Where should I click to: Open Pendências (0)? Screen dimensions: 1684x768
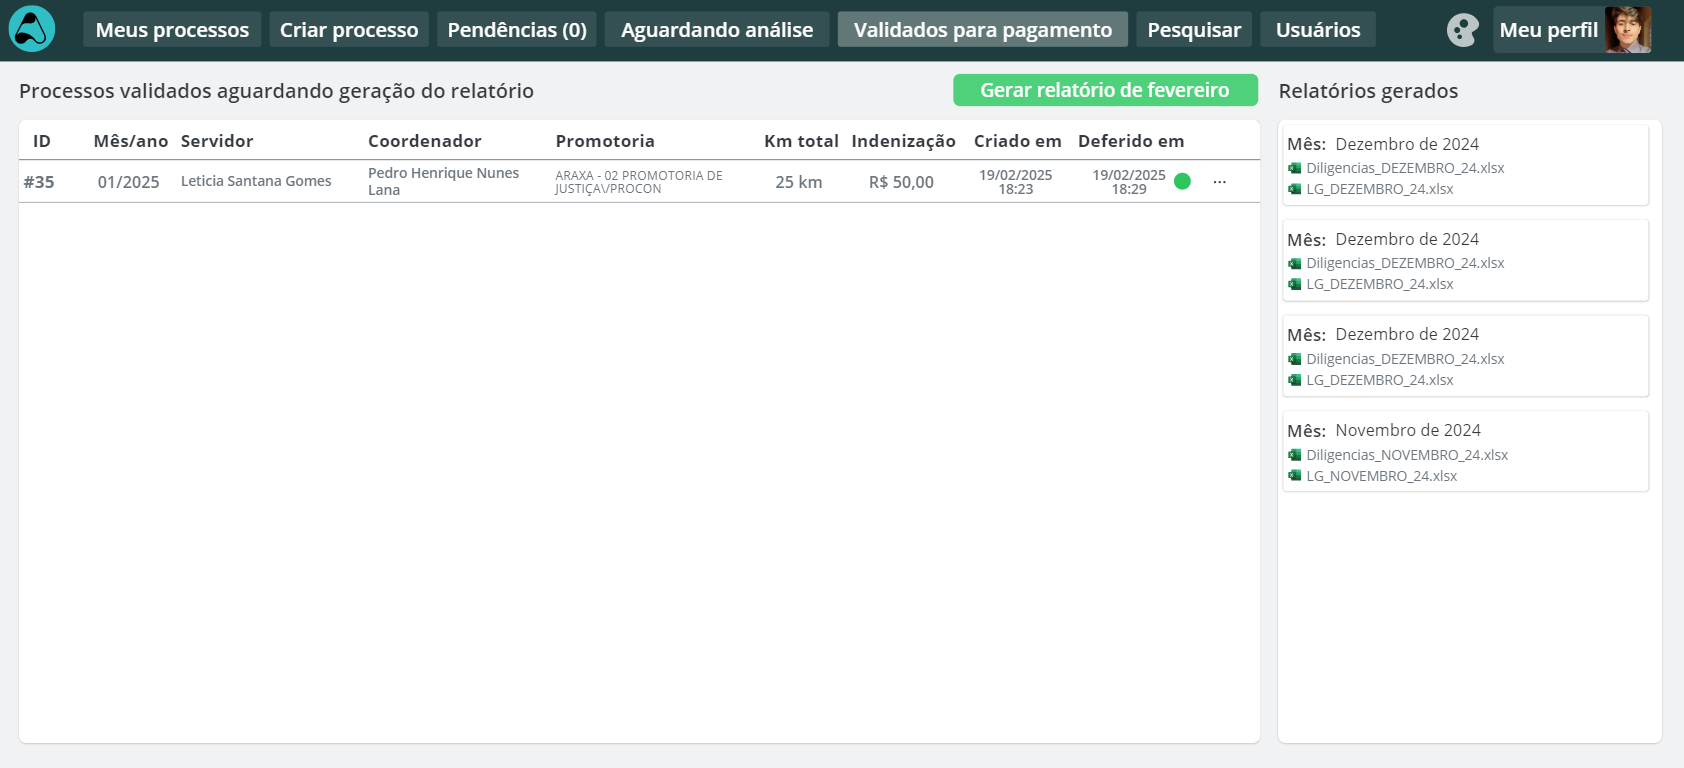pos(517,30)
